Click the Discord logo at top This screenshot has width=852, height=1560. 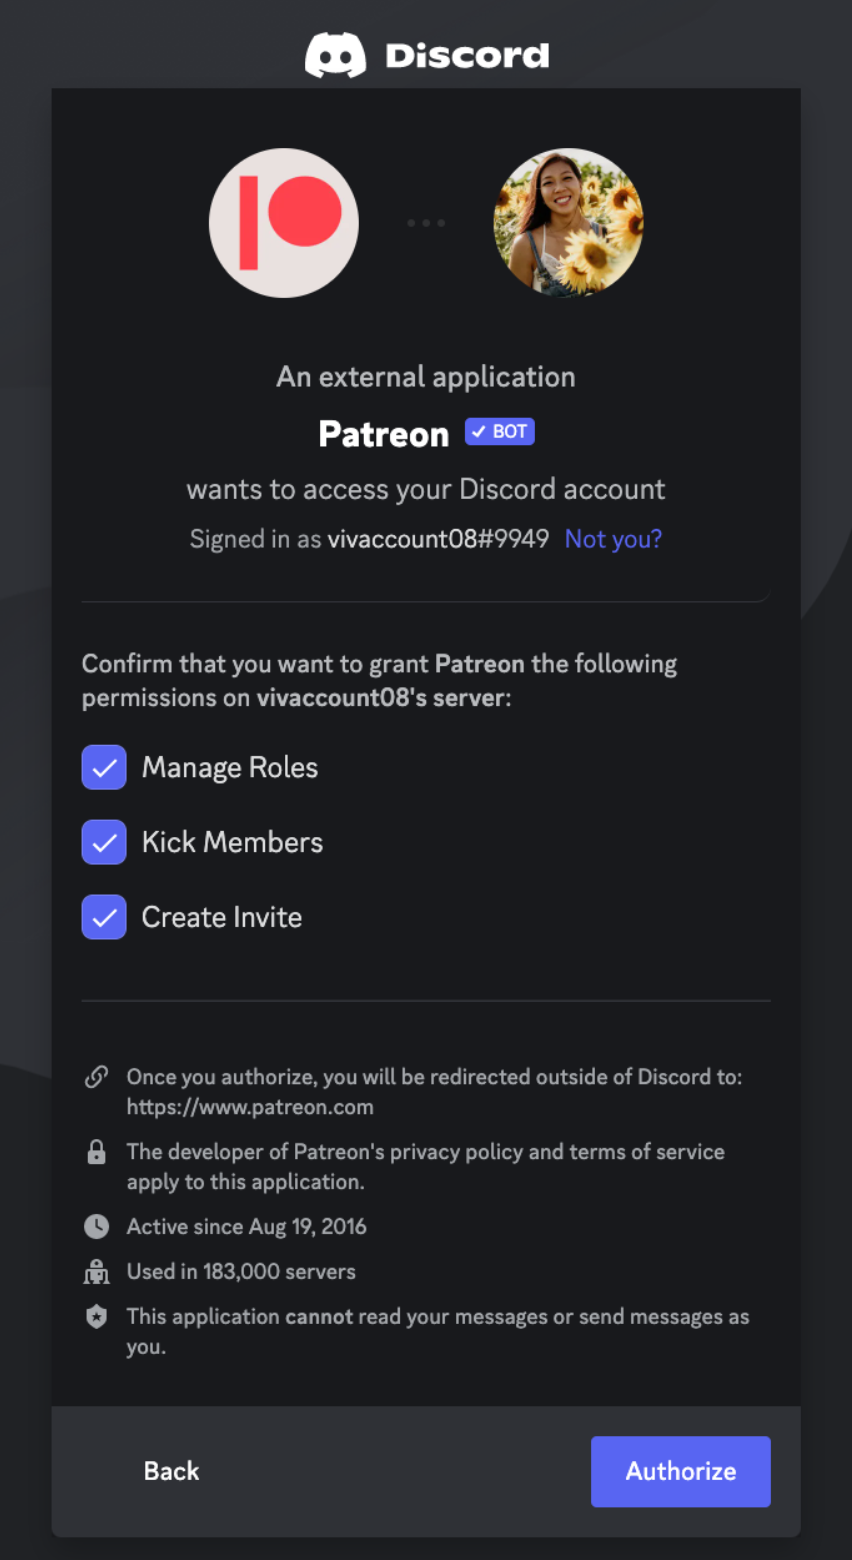point(336,55)
